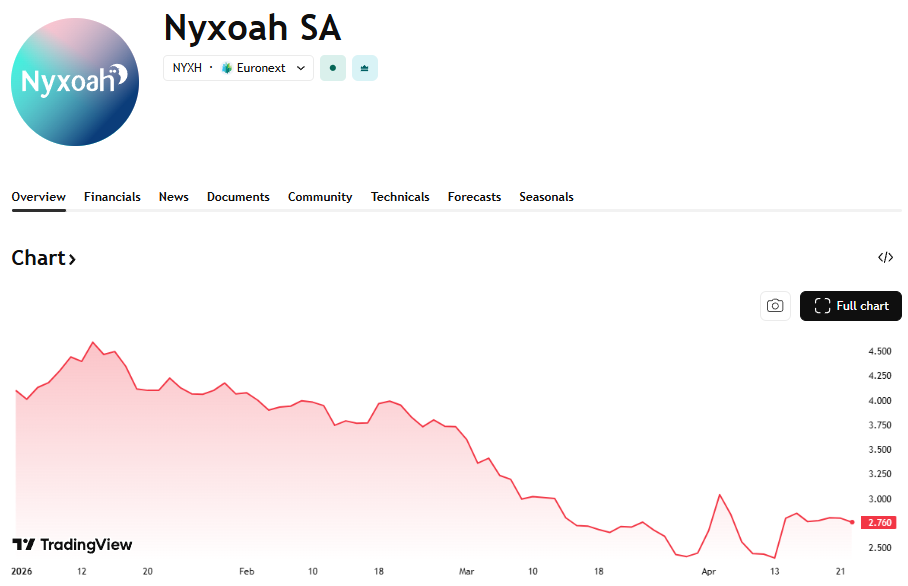Click the embed code icon
Viewport: 908px width, 586px height.
click(x=885, y=258)
